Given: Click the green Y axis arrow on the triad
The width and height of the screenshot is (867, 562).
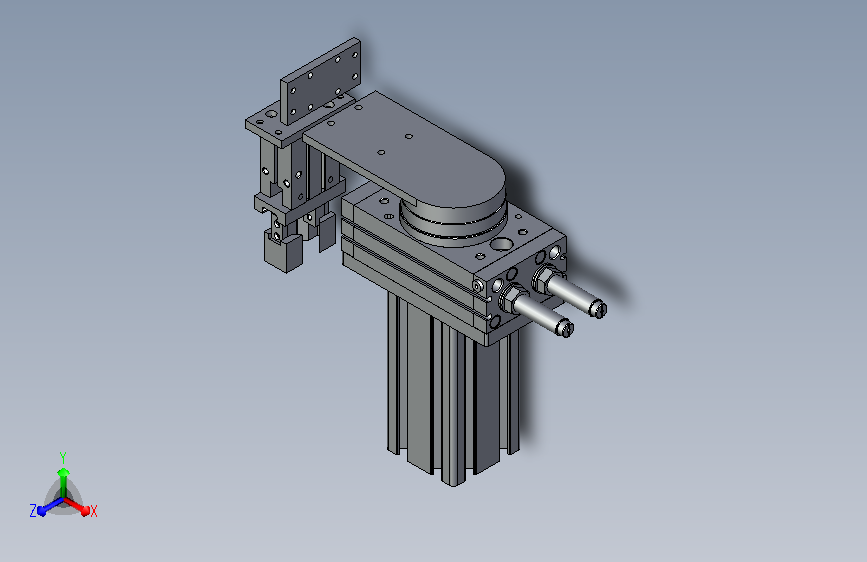Looking at the screenshot, I should pyautogui.click(x=63, y=480).
